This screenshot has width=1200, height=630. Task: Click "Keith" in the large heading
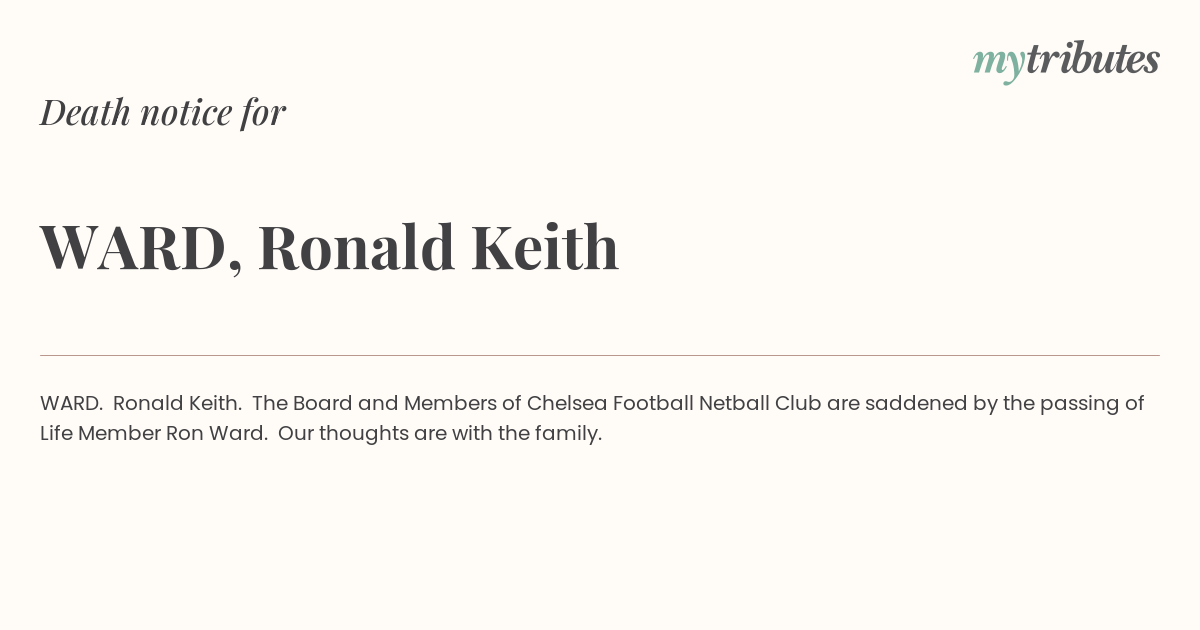tap(545, 247)
